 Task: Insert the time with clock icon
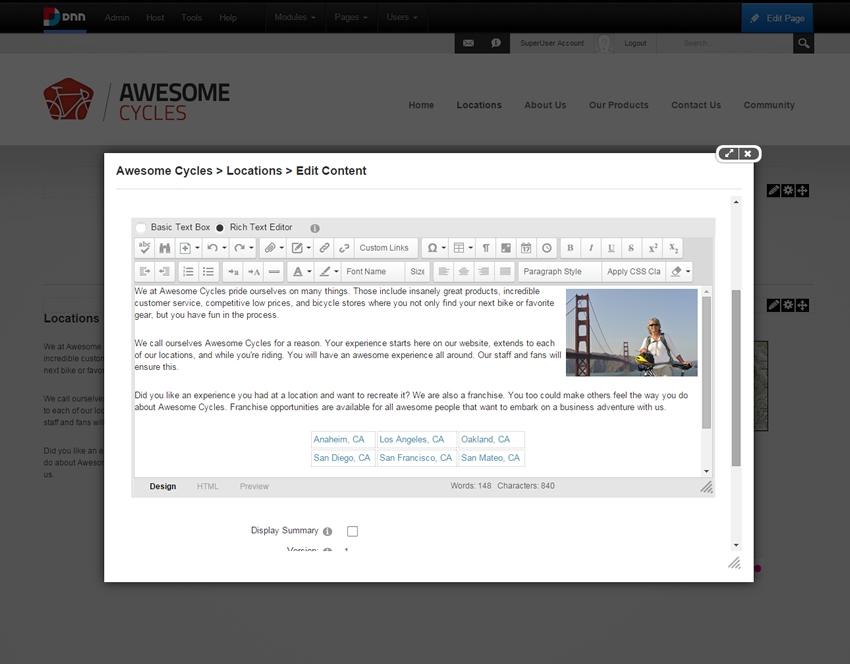(546, 248)
